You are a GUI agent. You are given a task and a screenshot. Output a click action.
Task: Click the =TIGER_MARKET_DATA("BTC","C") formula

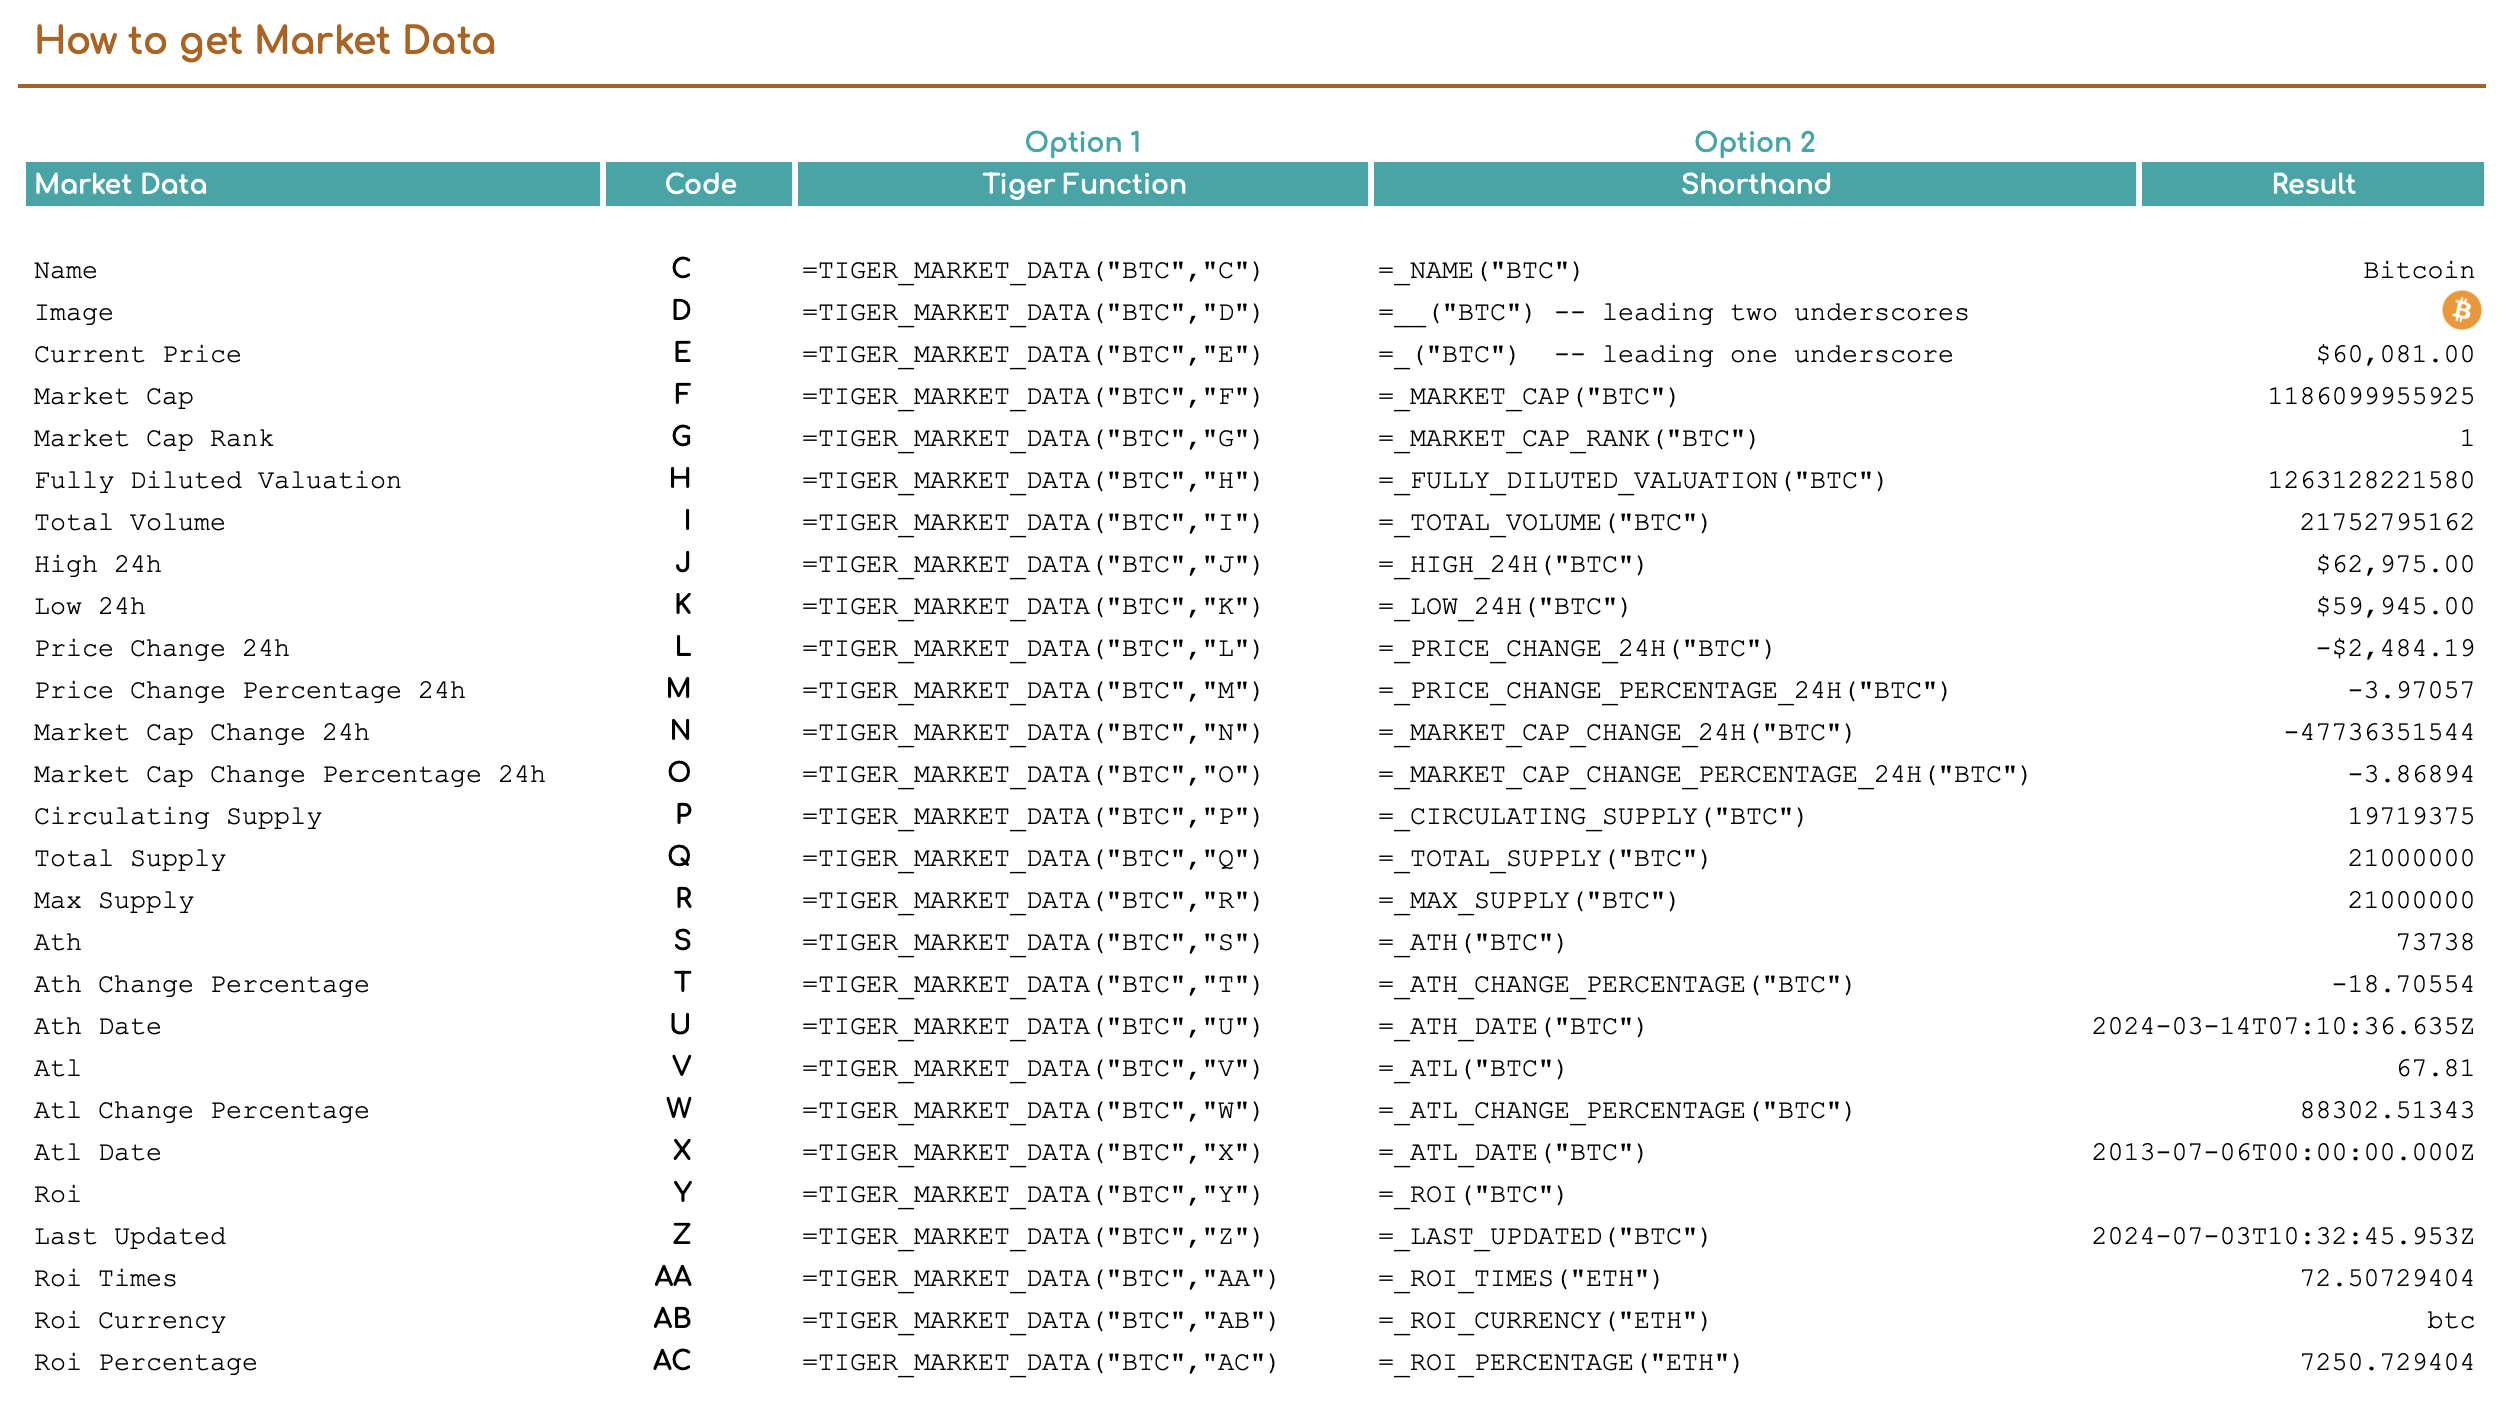[x=1032, y=270]
